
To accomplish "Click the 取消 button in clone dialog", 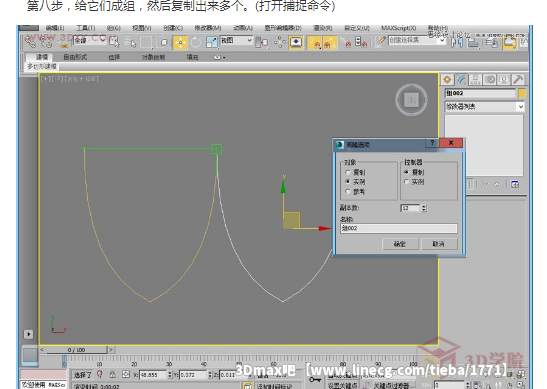I will 439,244.
